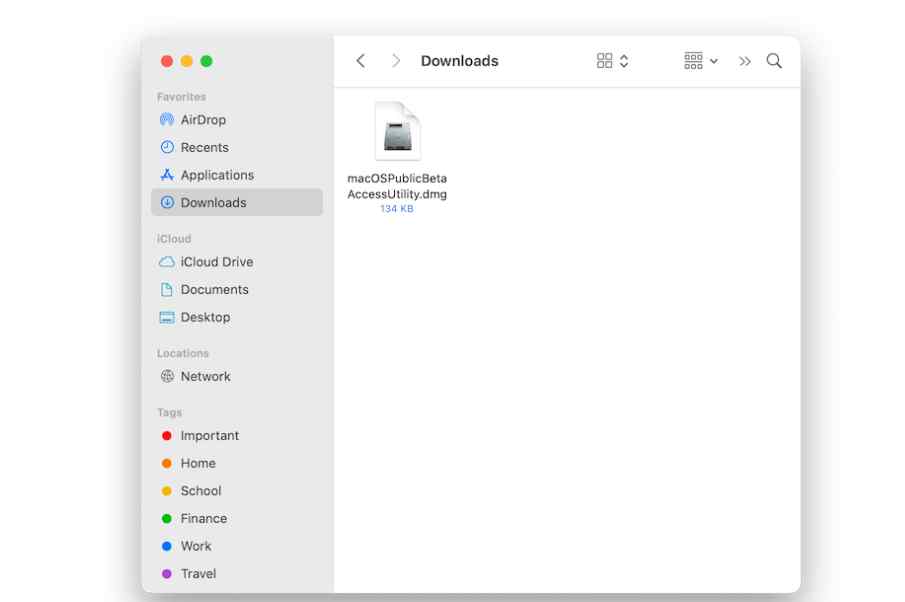Viewport: 905px width, 602px height.
Task: Select the purple Travel tag dot
Action: (x=167, y=574)
